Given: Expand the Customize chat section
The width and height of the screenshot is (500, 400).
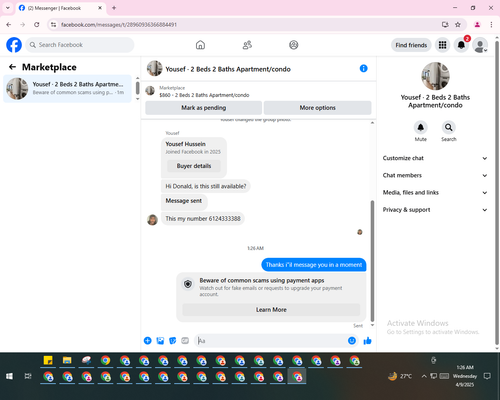Looking at the screenshot, I should click(435, 158).
